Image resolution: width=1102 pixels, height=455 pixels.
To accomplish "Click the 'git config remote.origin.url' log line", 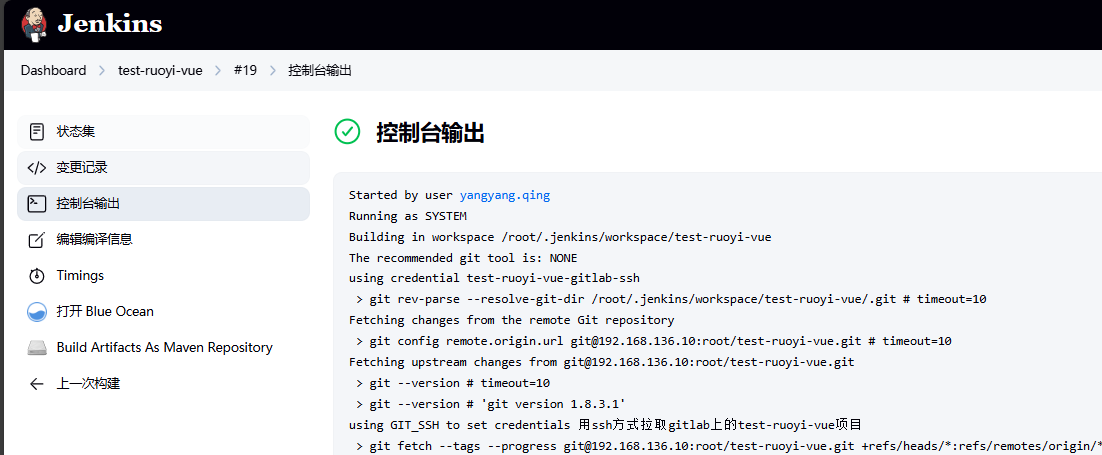I will pyautogui.click(x=654, y=341).
